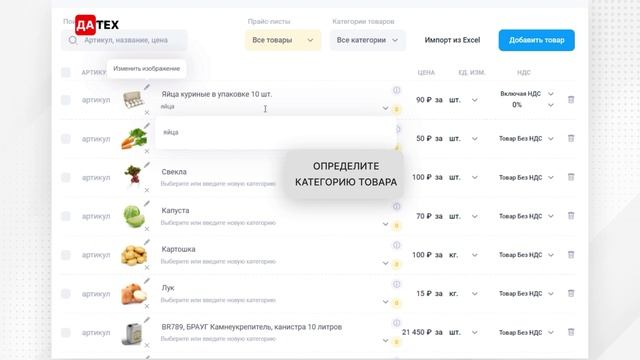This screenshot has height=360, width=640.
Task: Click the info icon in Яйца куриные row
Action: [396, 90]
